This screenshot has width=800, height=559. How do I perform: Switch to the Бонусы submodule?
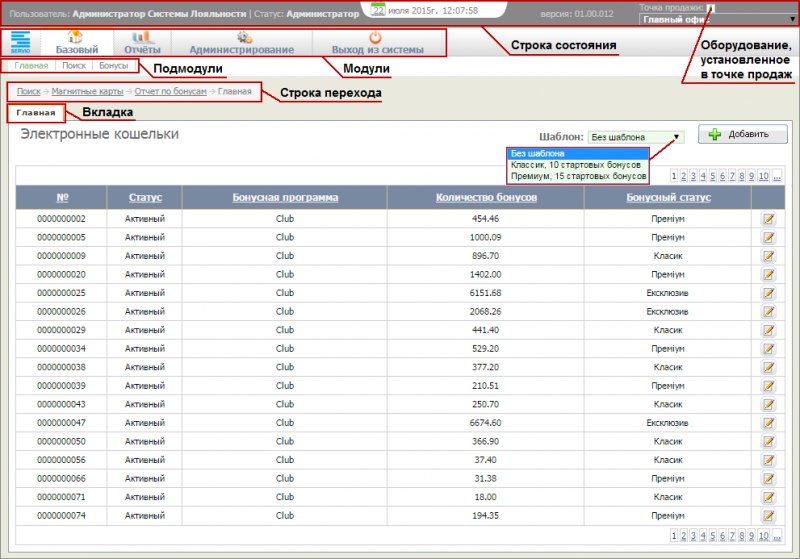coord(113,65)
